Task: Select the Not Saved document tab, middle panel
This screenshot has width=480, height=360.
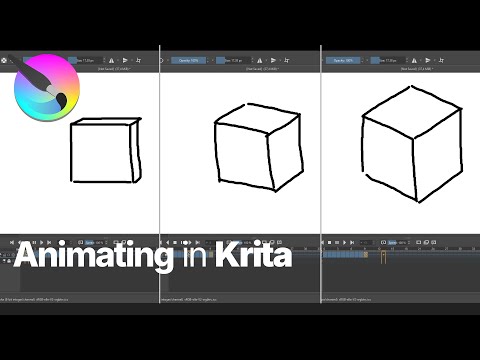Action: (262, 69)
